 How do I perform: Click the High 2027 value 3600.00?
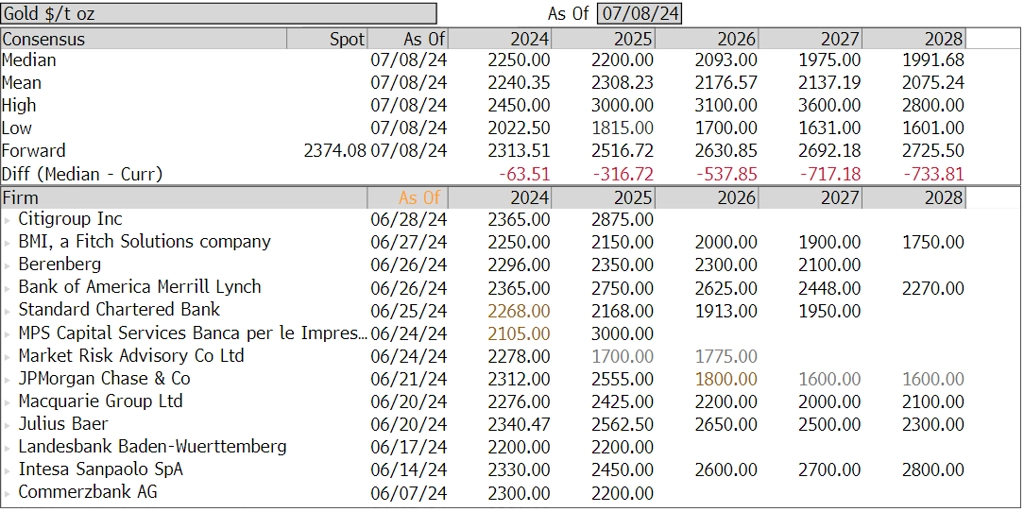829,105
